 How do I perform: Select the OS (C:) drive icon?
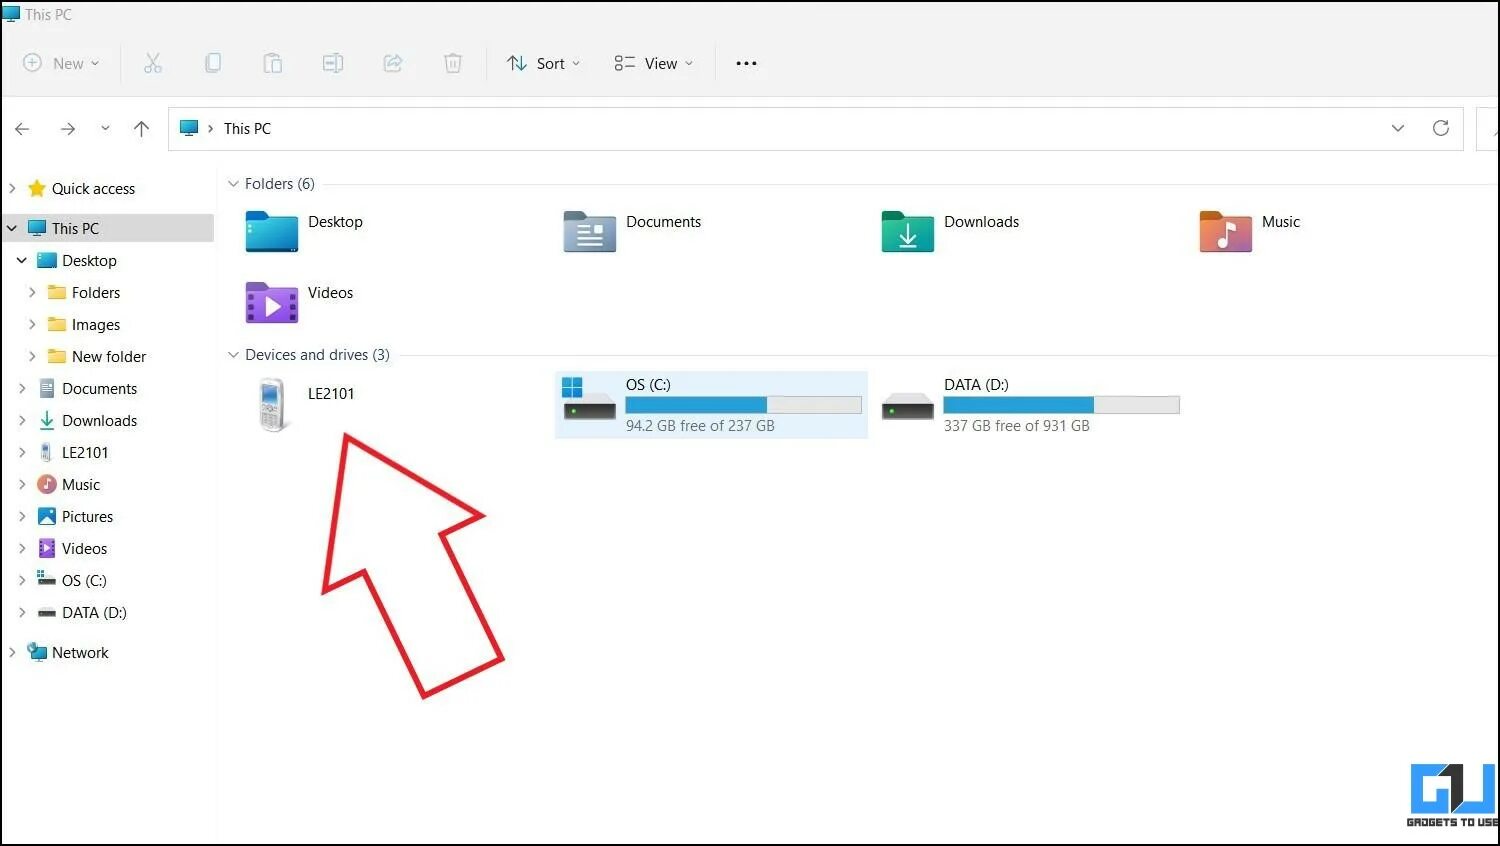pyautogui.click(x=589, y=398)
